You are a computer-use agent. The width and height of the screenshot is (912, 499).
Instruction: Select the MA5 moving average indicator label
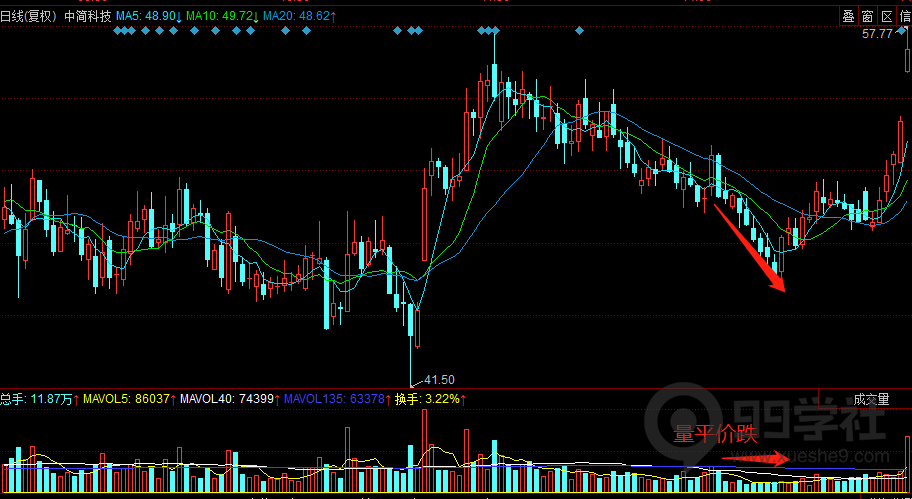148,17
